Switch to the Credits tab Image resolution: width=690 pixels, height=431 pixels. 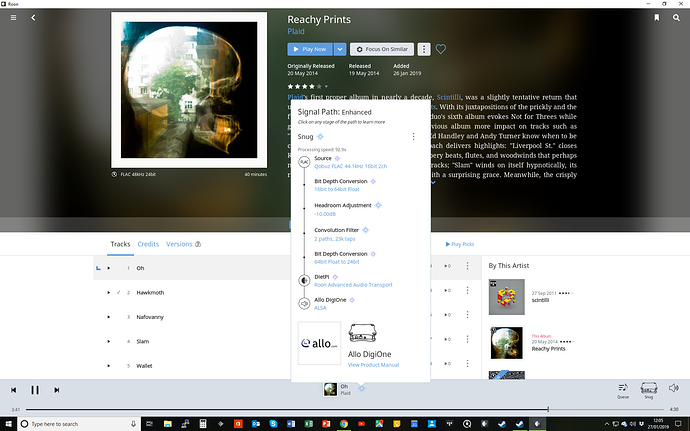click(x=148, y=244)
